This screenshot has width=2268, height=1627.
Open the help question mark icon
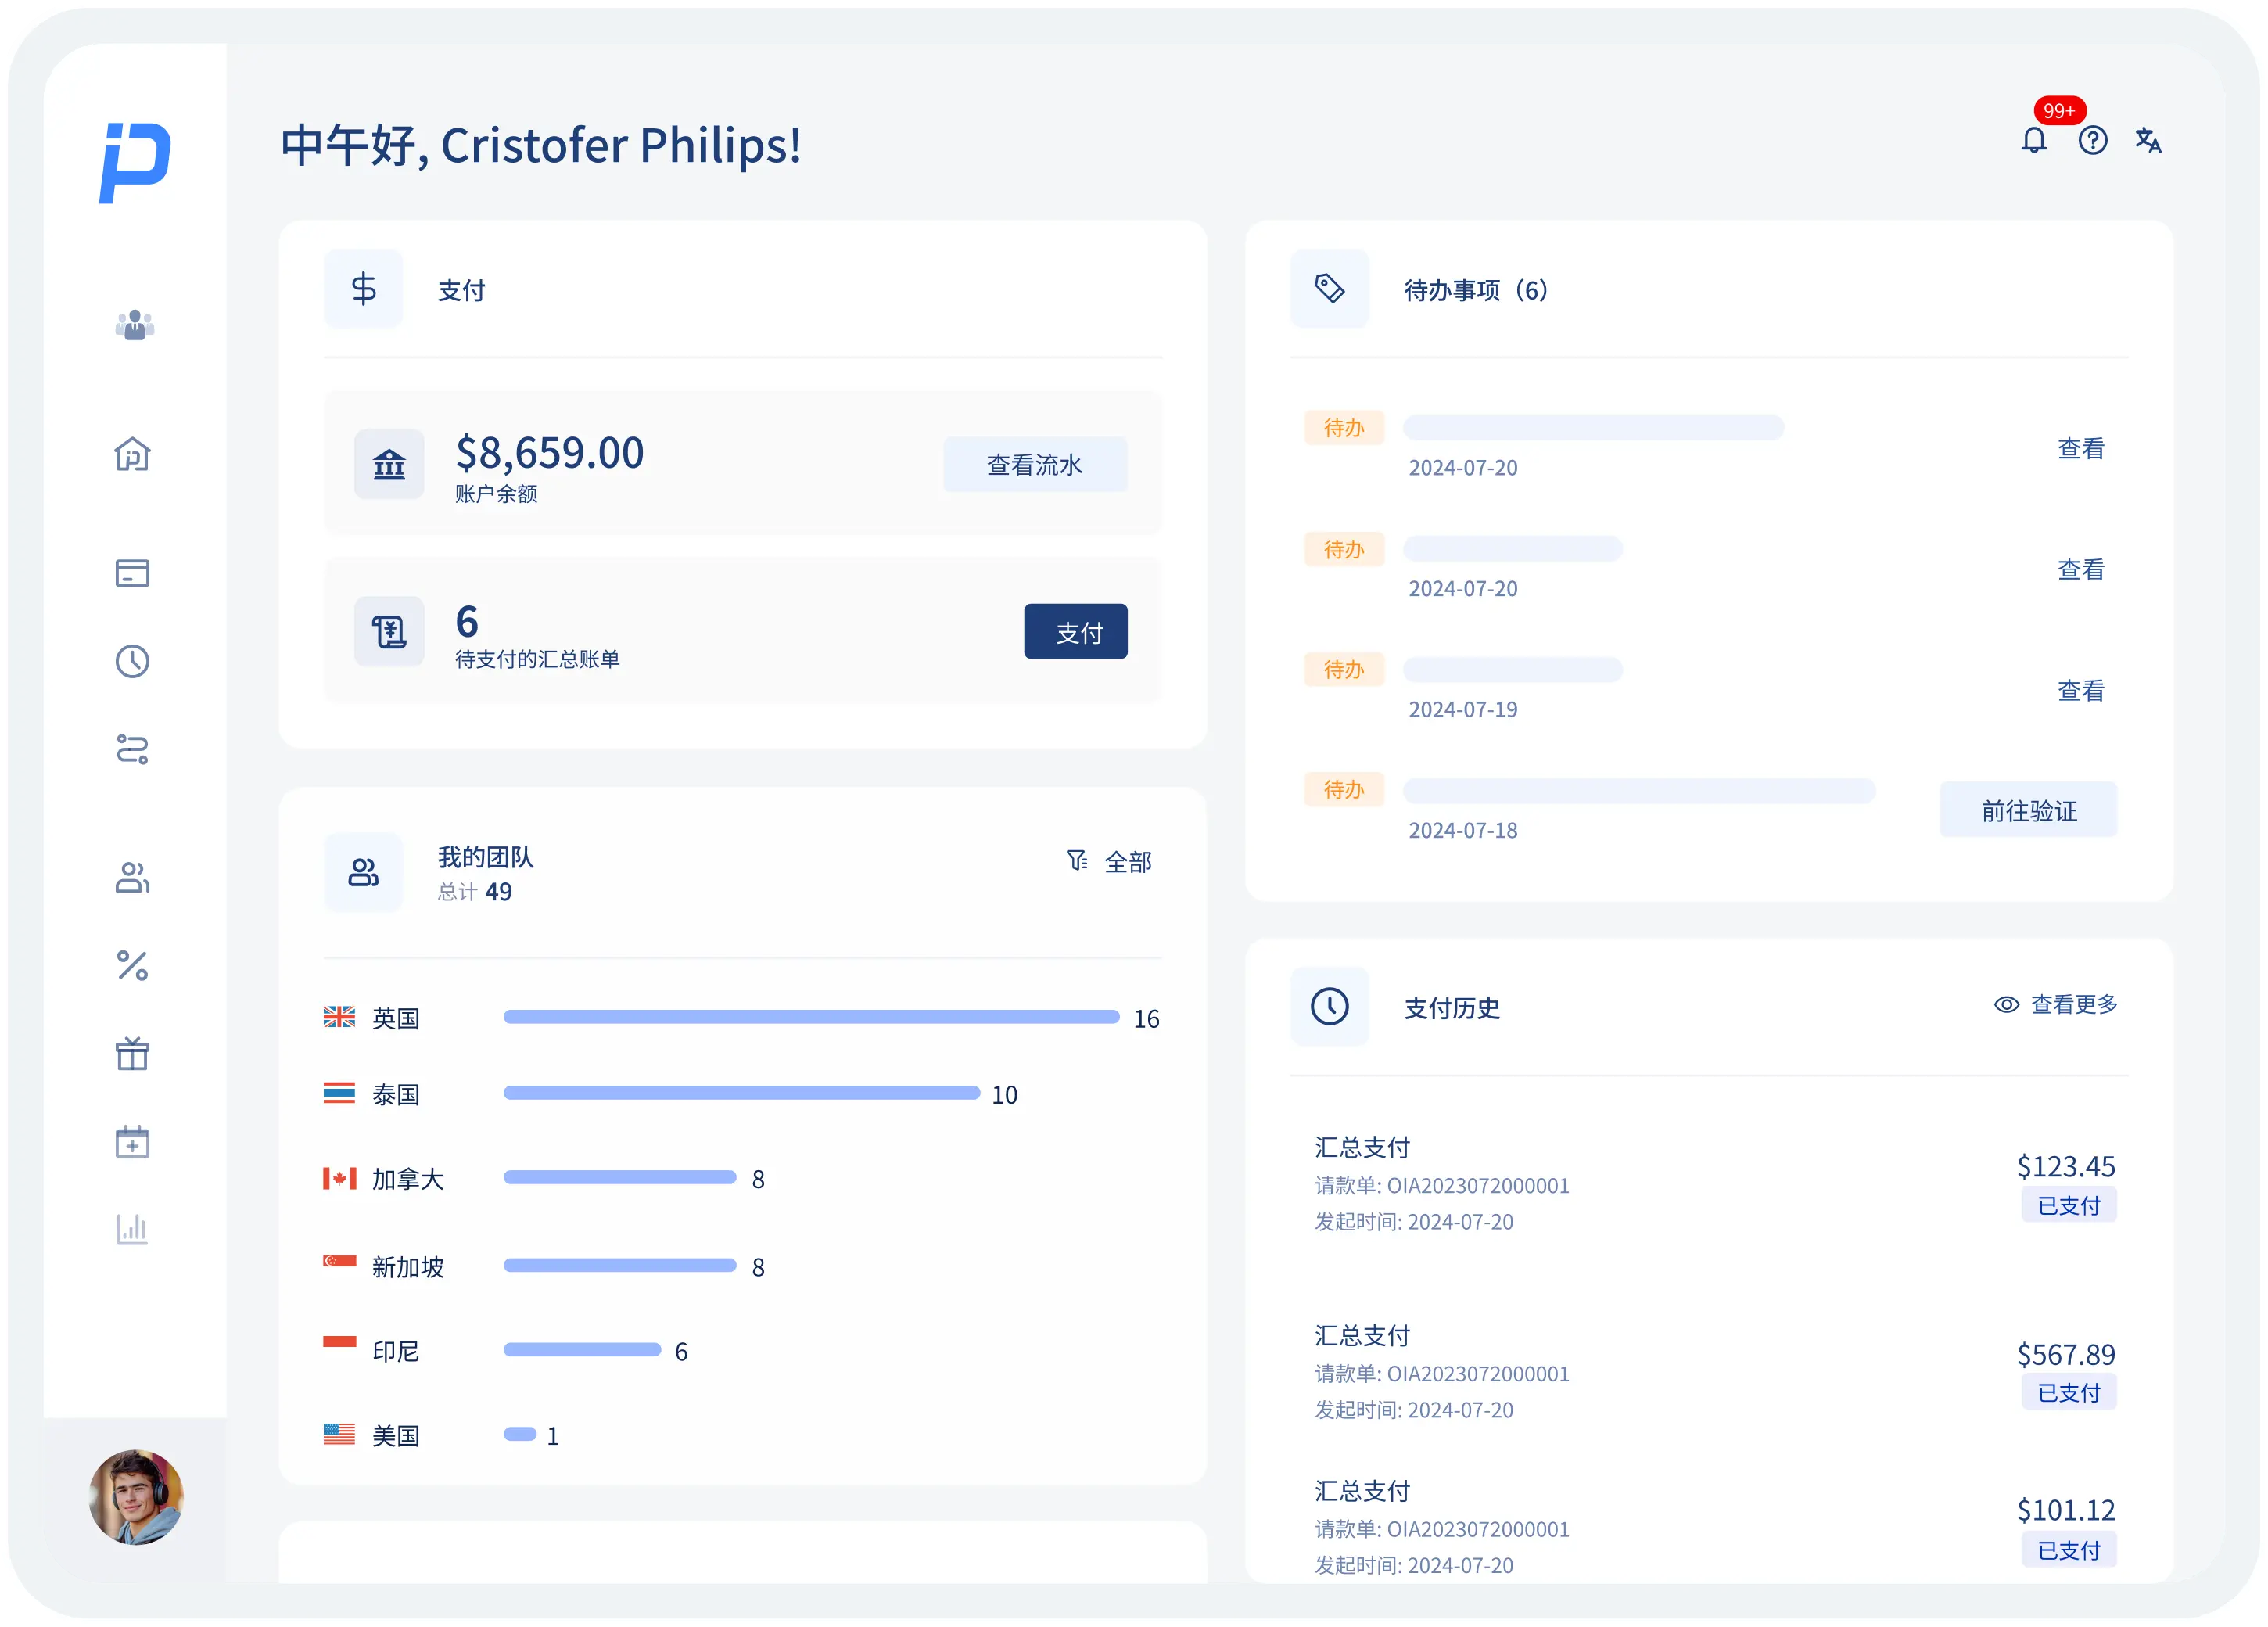pos(2092,141)
